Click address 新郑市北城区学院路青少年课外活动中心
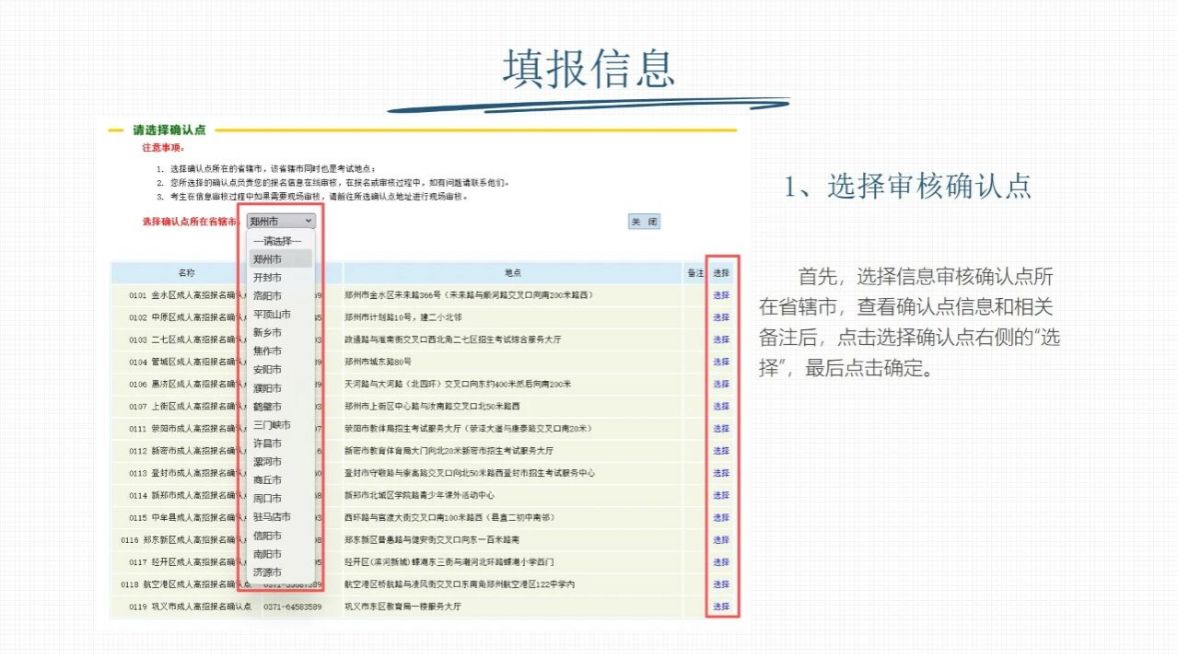This screenshot has width=1178, height=654. (x=420, y=496)
